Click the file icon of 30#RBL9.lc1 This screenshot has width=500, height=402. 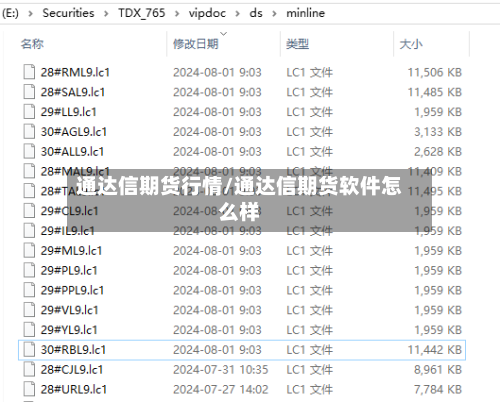click(x=29, y=349)
